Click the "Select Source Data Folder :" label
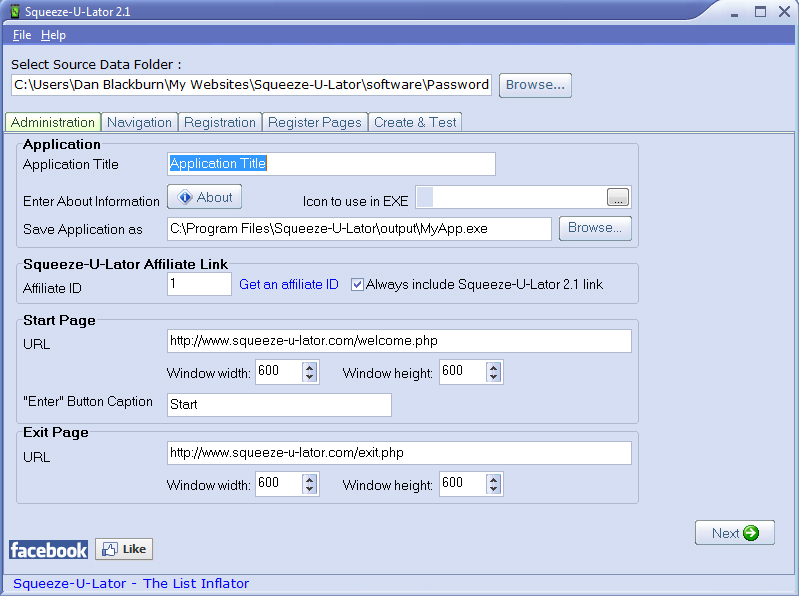Screen dimensions: 800x596 coord(96,65)
